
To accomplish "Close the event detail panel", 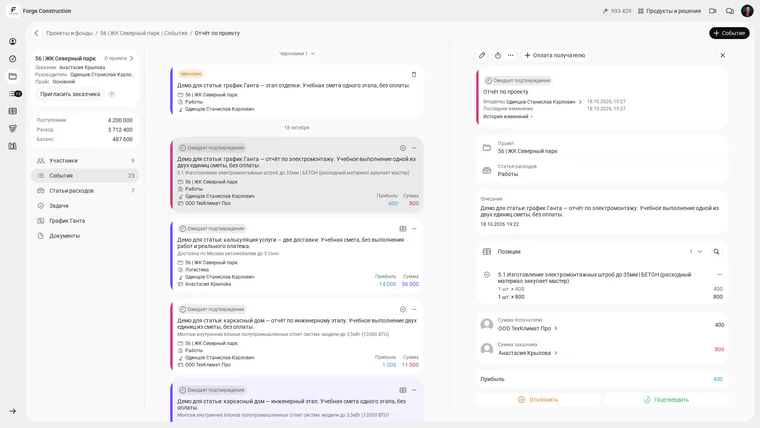I will tap(723, 55).
